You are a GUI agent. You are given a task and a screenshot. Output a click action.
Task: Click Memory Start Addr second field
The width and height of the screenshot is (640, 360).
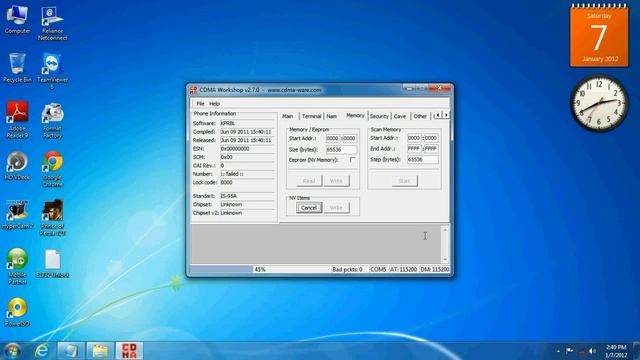[349, 138]
